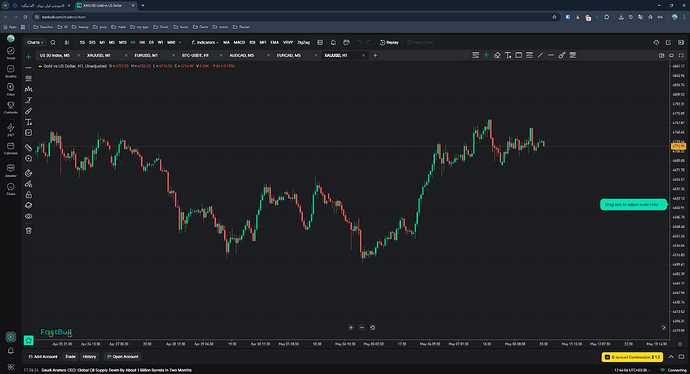The image size is (690, 374).
Task: Select the trend line tool in floating toolbar
Action: (540, 55)
